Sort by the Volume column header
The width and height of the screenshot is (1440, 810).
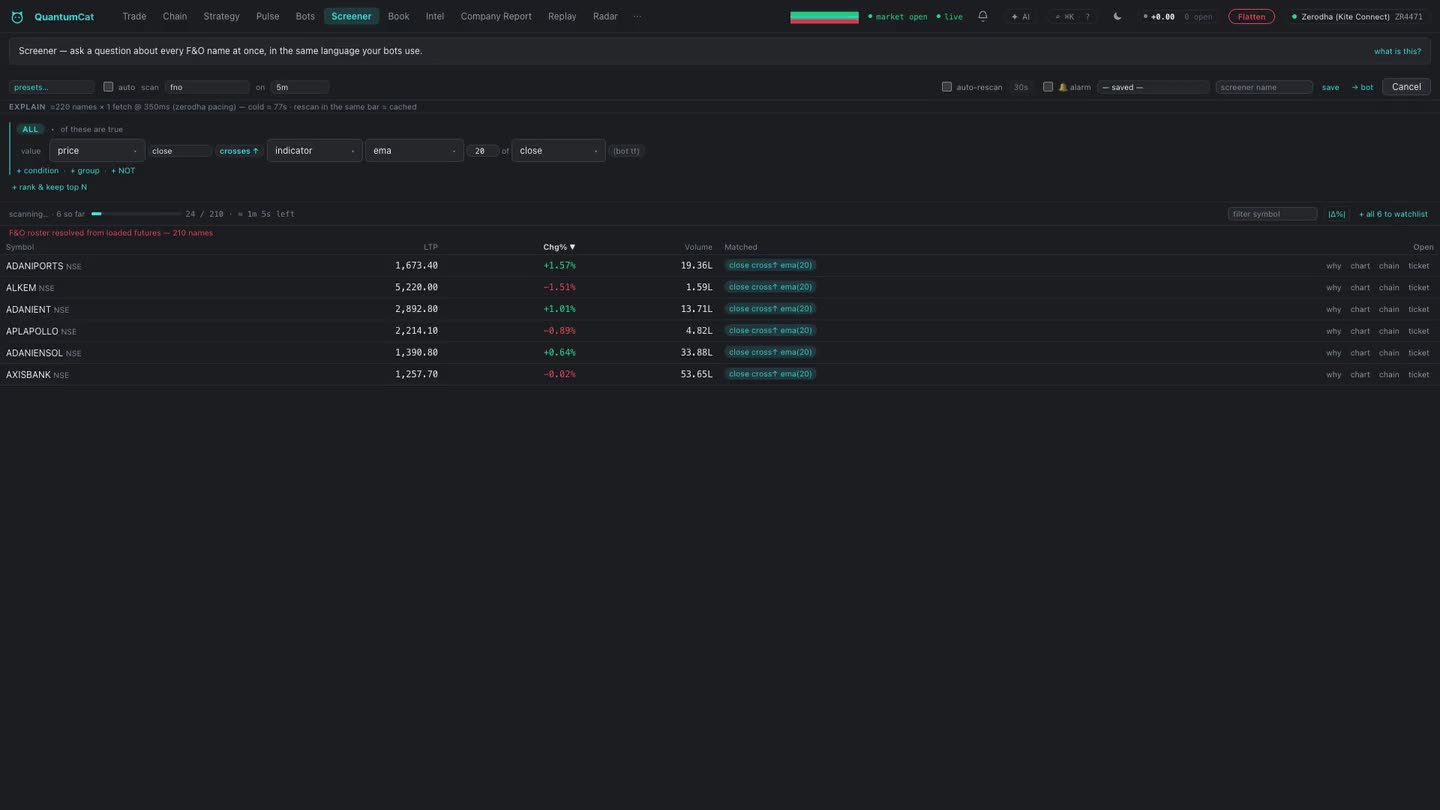coord(698,247)
